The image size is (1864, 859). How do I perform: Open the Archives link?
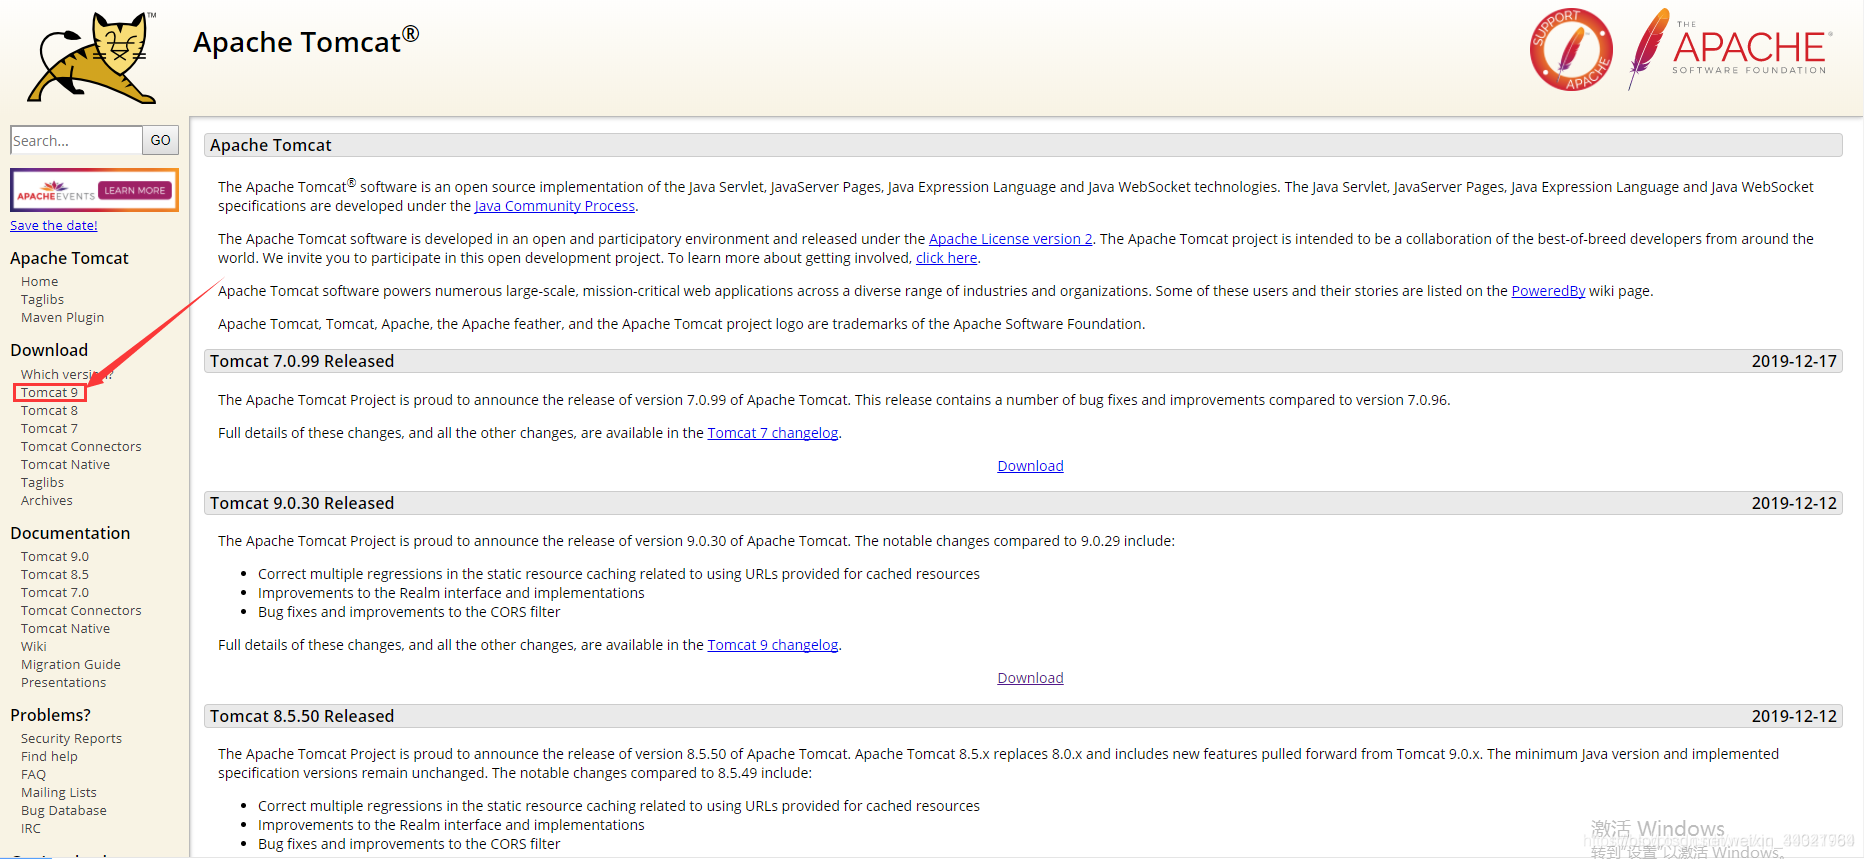point(47,500)
